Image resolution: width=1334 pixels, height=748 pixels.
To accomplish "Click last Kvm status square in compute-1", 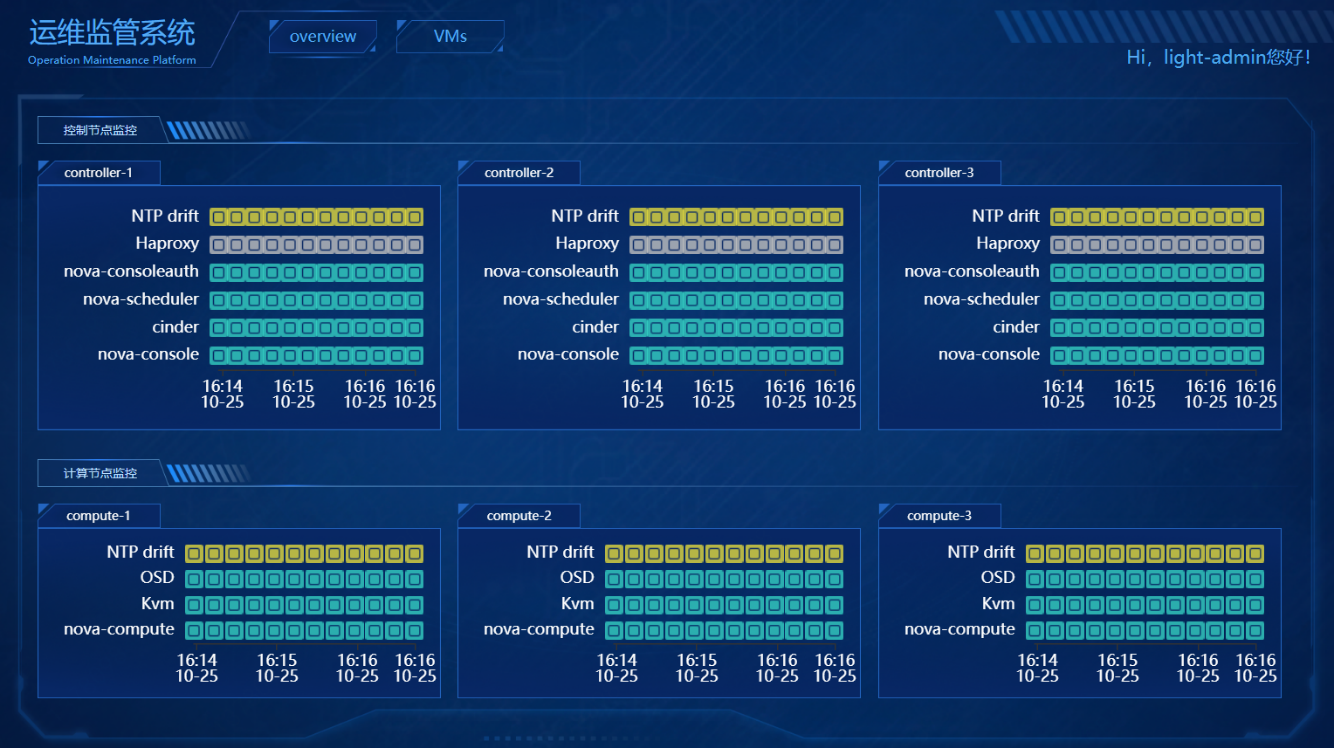I will pos(415,605).
